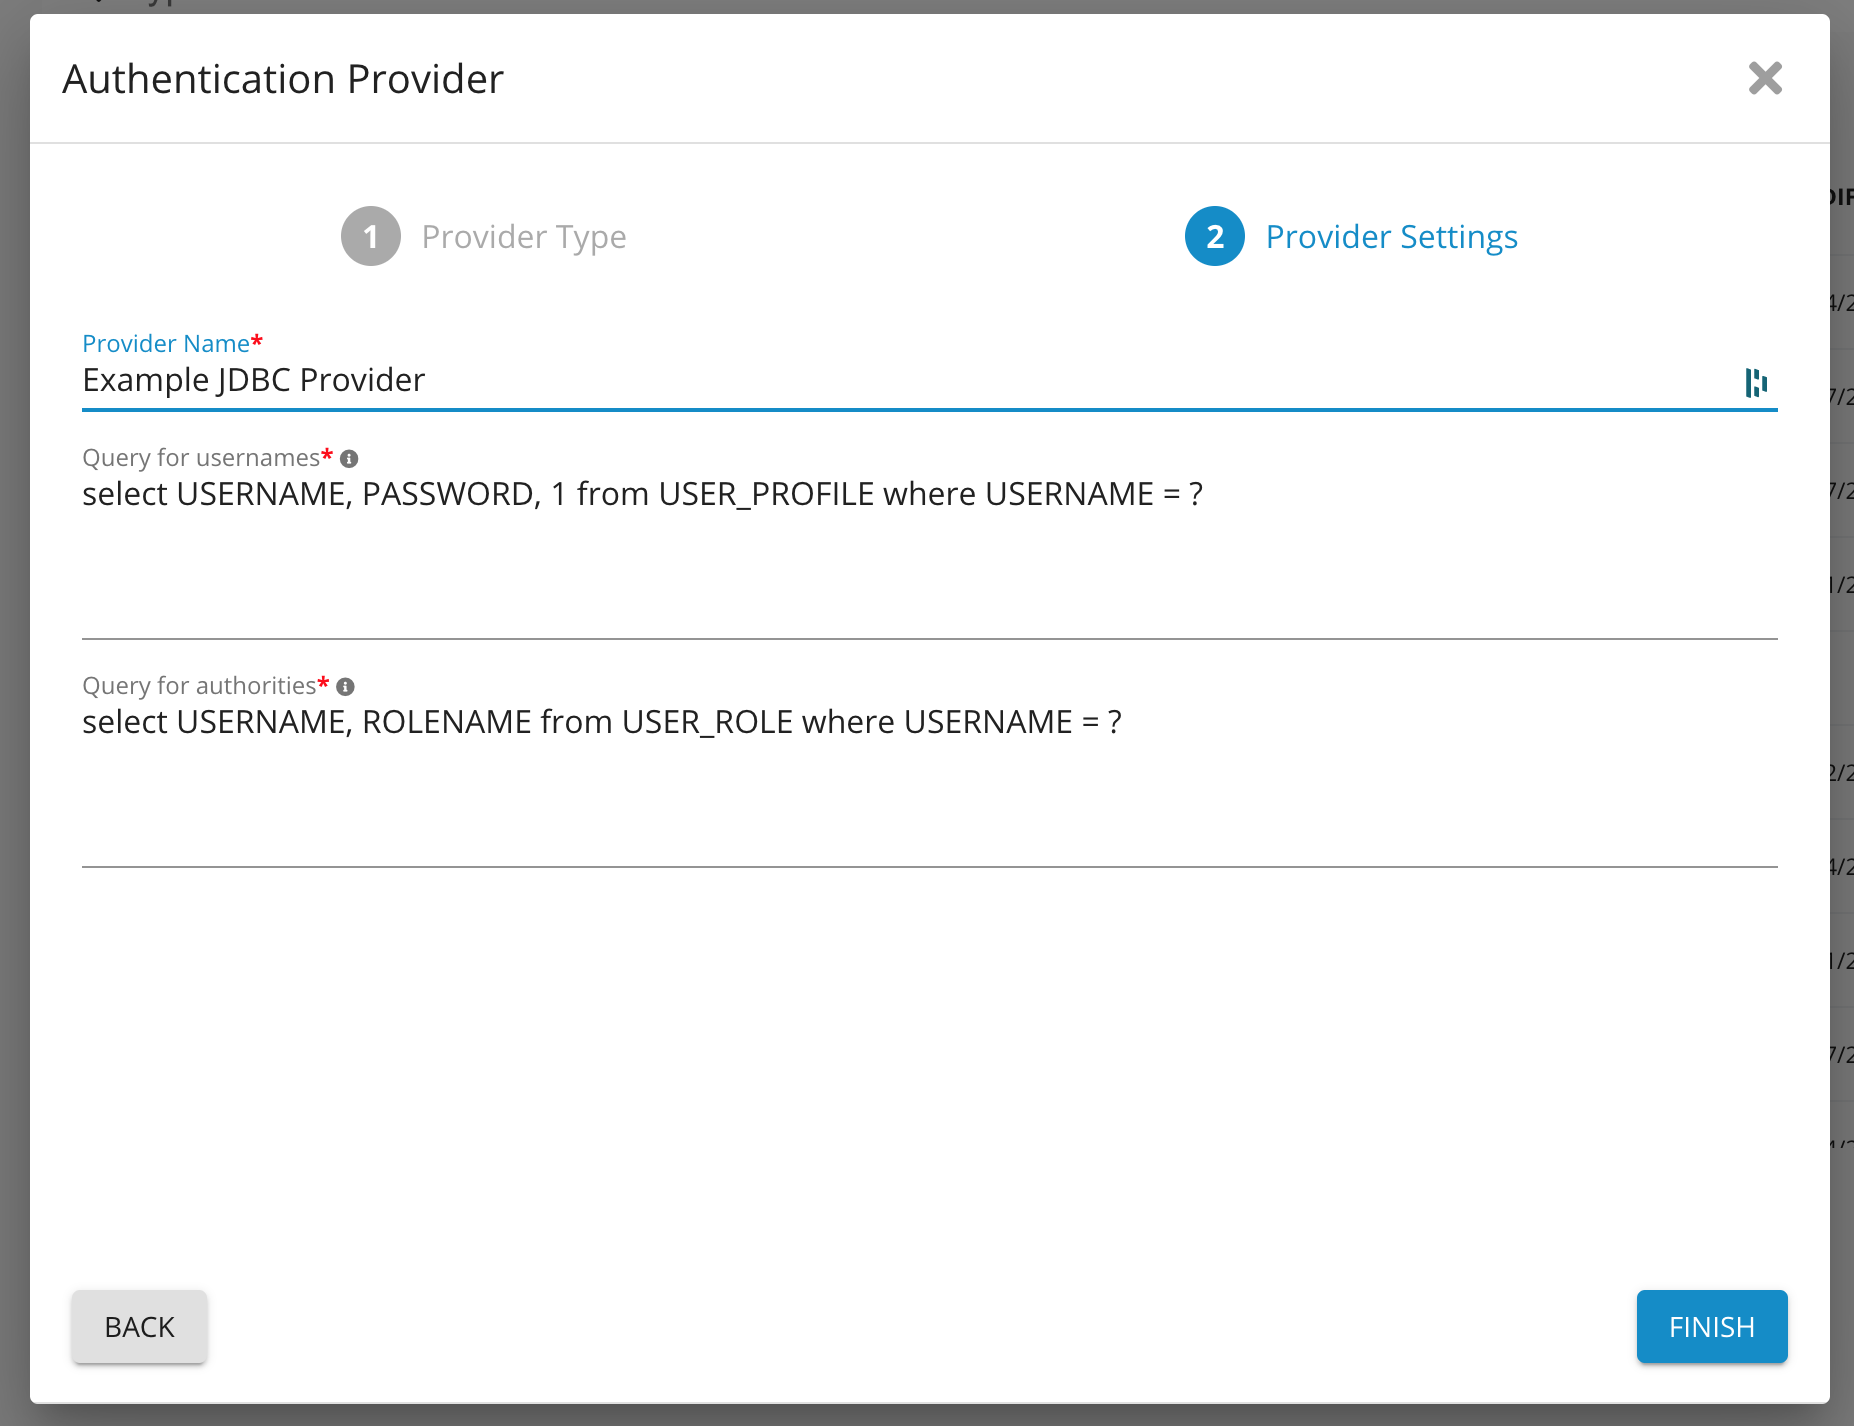Click the step 2 circle icon
The image size is (1854, 1426).
tap(1214, 237)
